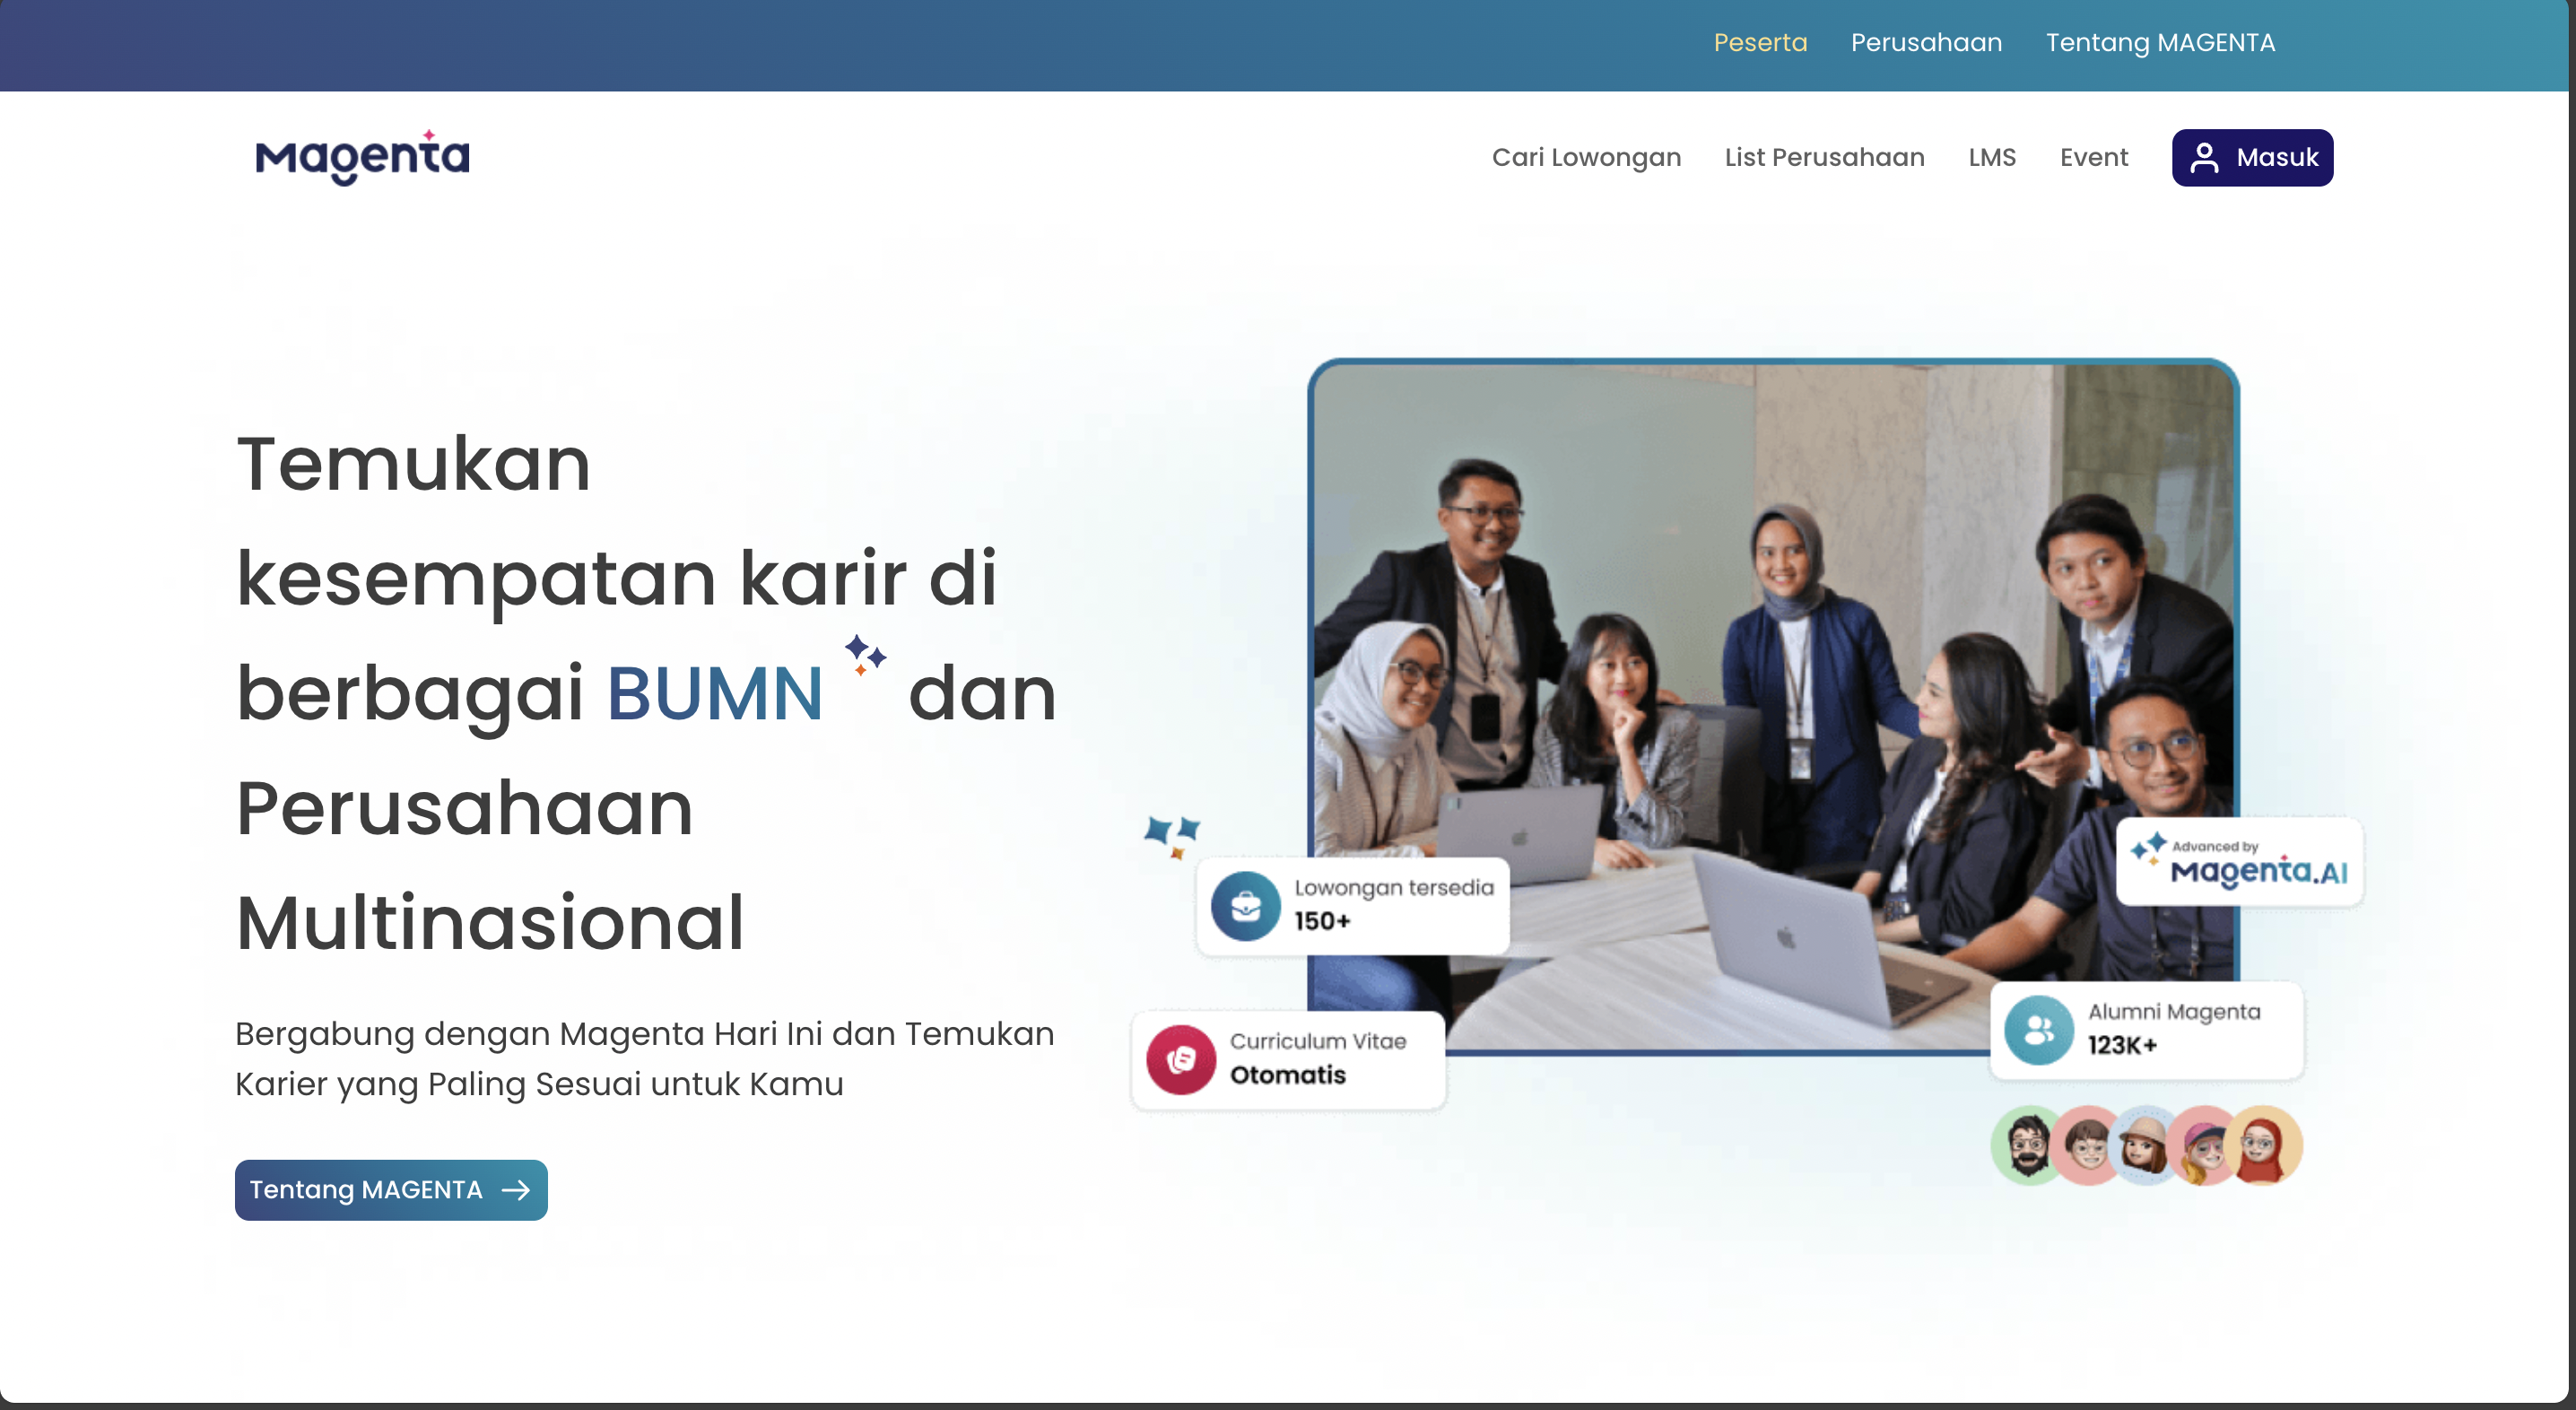Click the Lowongan tersedia 150+ card
Viewport: 2576px width, 1410px height.
[1353, 906]
